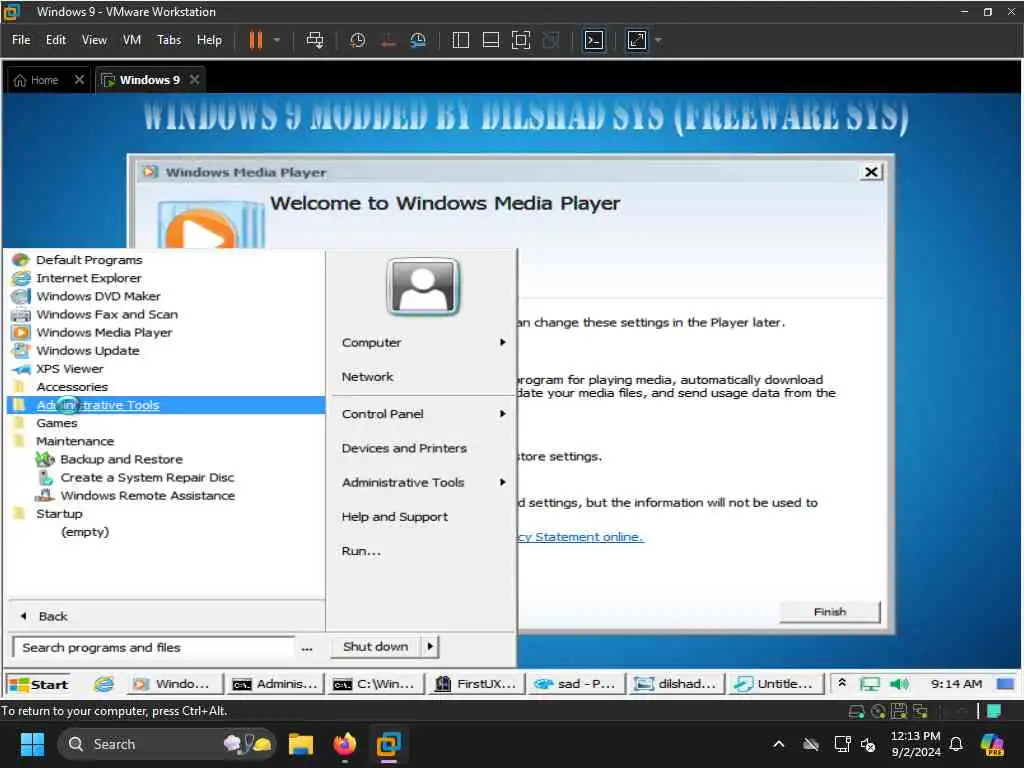Viewport: 1024px width, 768px height.
Task: Expand the Control Panel submenu arrow
Action: [x=502, y=413]
